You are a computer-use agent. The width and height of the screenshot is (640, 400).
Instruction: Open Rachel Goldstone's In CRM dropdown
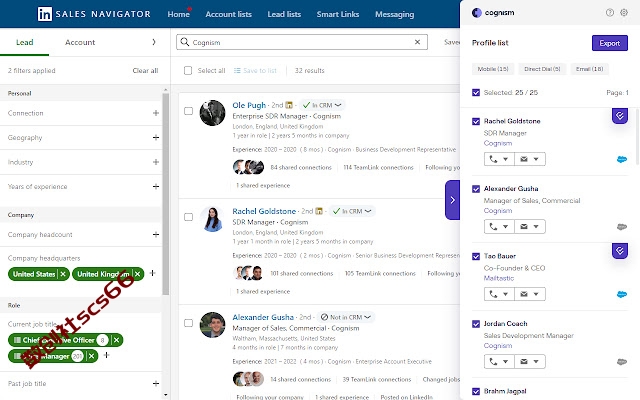click(352, 211)
